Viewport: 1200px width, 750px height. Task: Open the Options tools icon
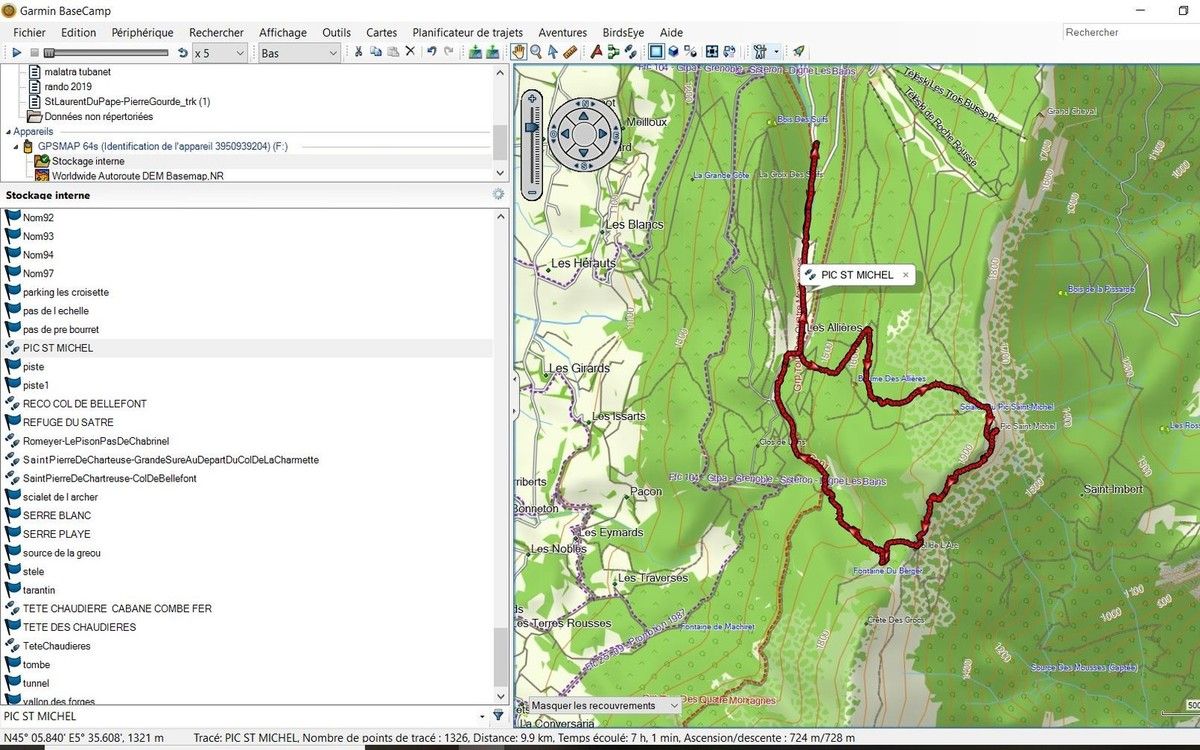pos(760,52)
